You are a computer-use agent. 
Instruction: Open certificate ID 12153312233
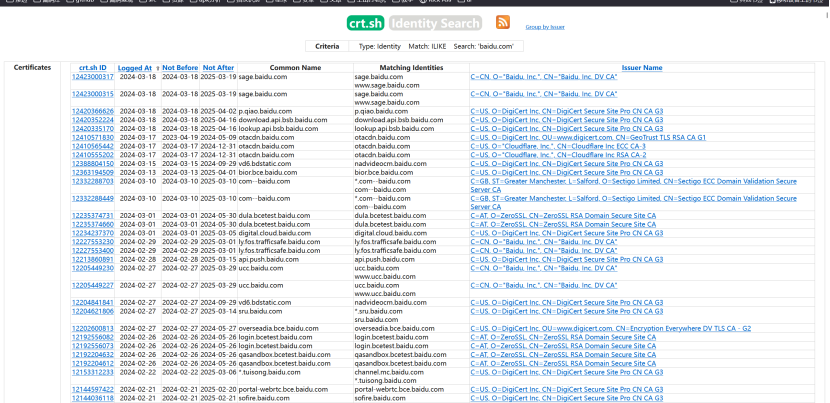93,372
